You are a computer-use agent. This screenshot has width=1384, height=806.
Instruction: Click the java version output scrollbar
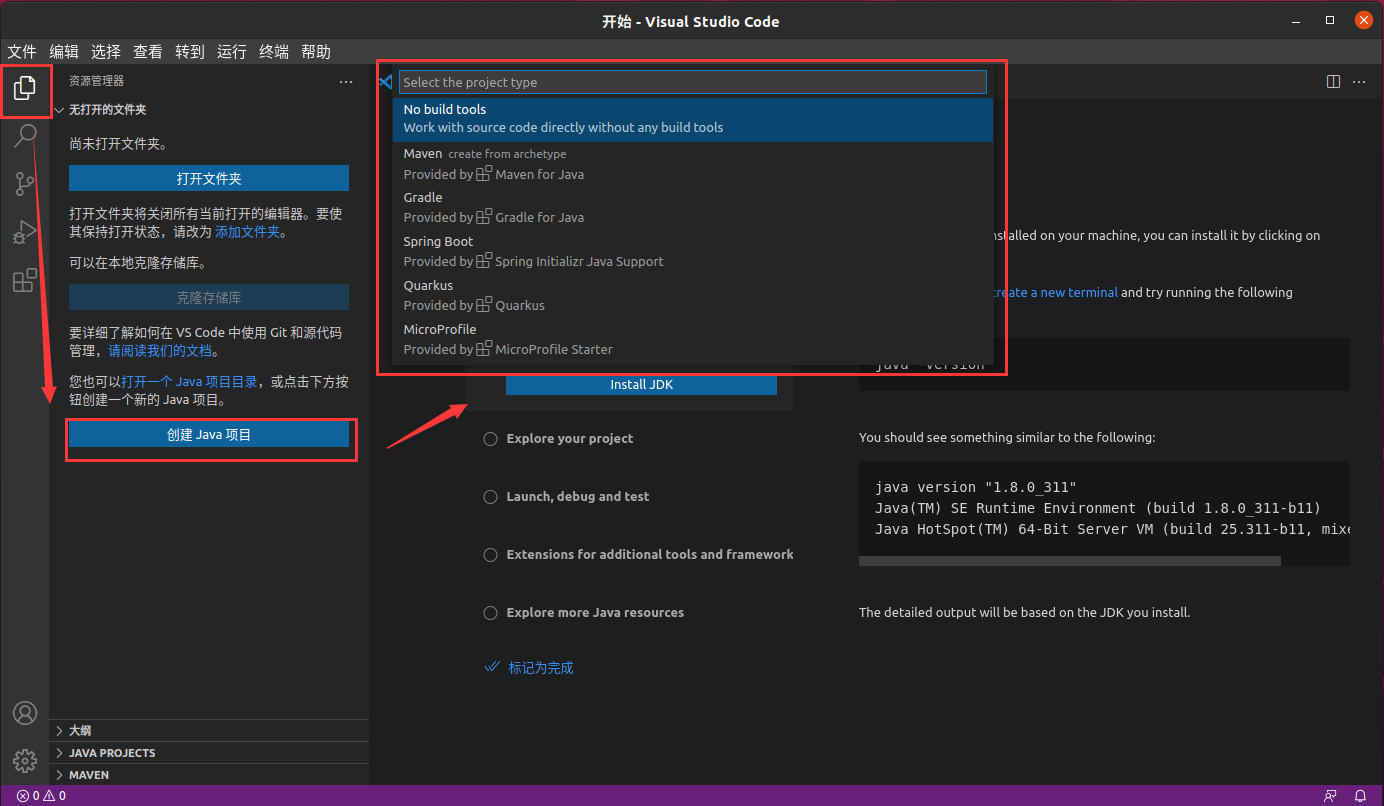click(x=1070, y=561)
